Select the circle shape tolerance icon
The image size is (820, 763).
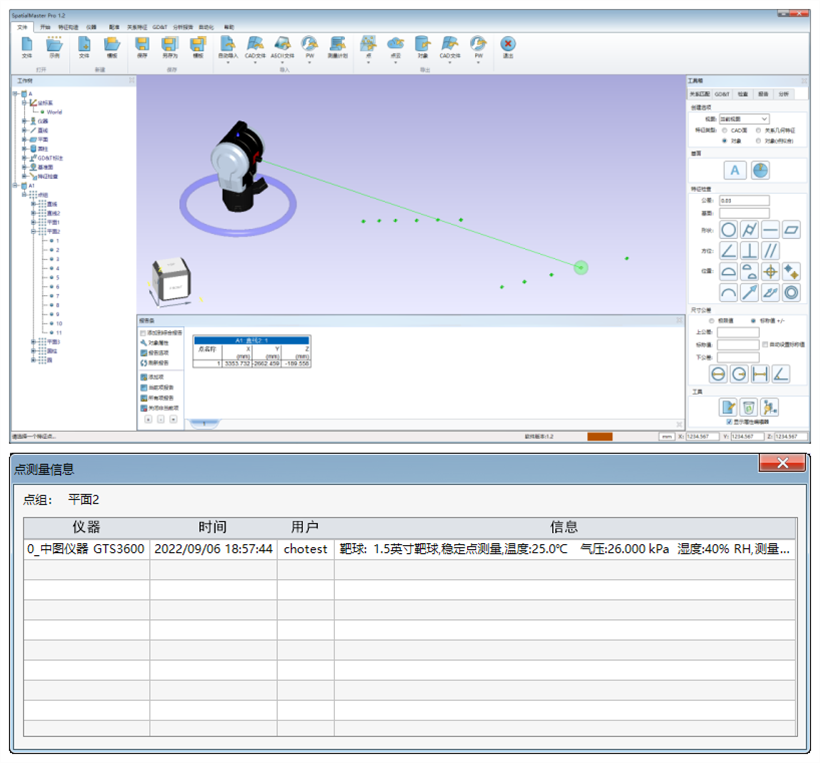coord(729,229)
